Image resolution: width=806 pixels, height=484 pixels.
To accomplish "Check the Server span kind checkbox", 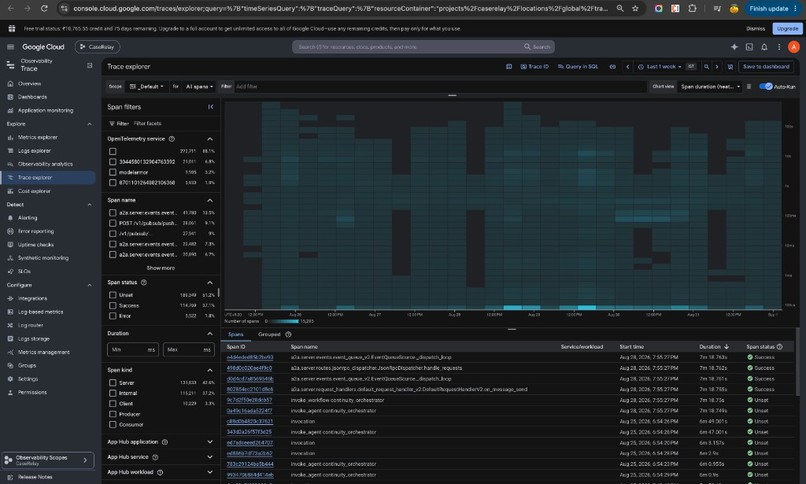I will pos(113,383).
